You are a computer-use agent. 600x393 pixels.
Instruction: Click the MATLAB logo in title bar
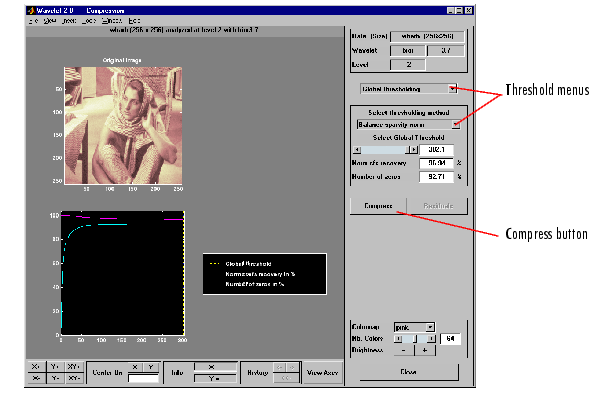point(31,10)
